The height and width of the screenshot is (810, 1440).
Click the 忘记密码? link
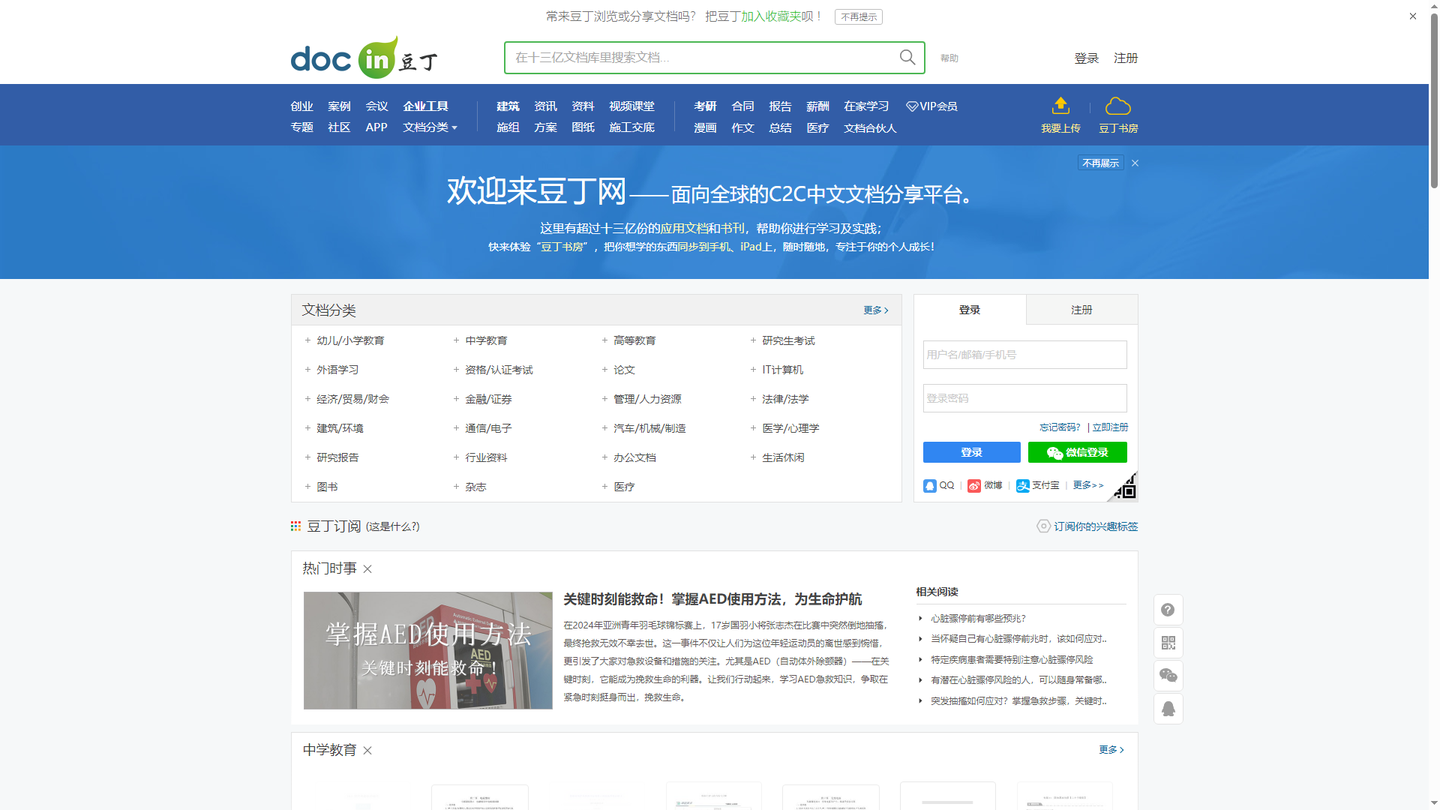(x=1060, y=427)
